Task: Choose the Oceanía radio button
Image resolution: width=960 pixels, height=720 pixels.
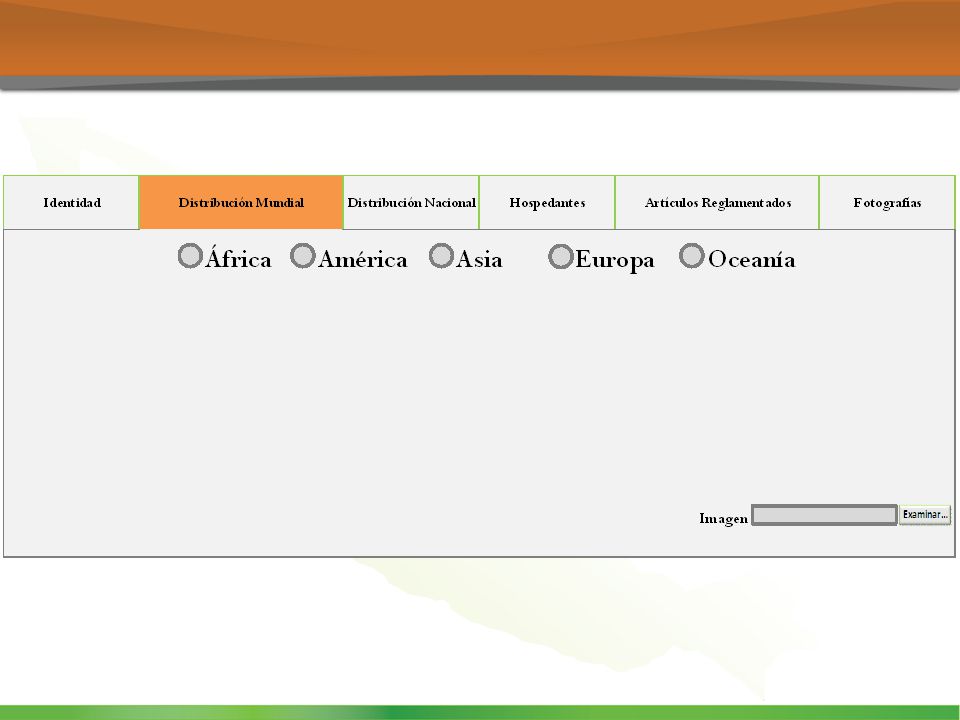Action: (692, 256)
